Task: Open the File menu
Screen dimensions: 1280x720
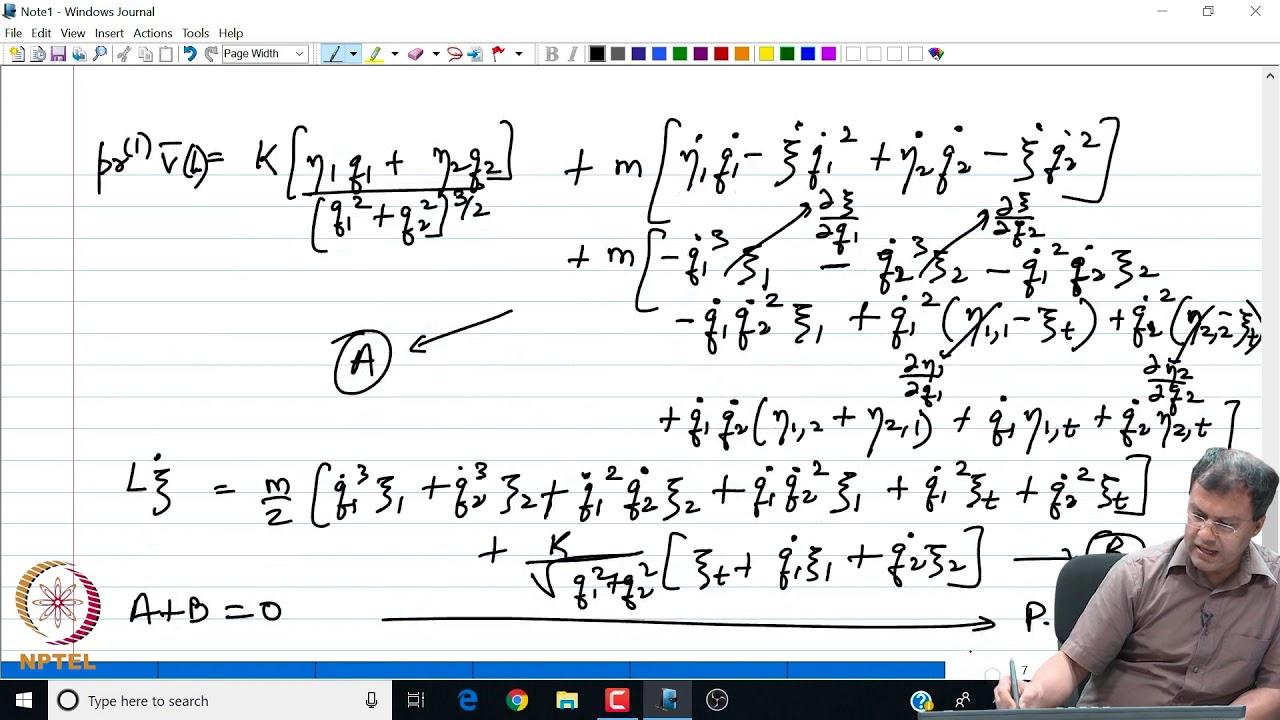Action: (13, 33)
